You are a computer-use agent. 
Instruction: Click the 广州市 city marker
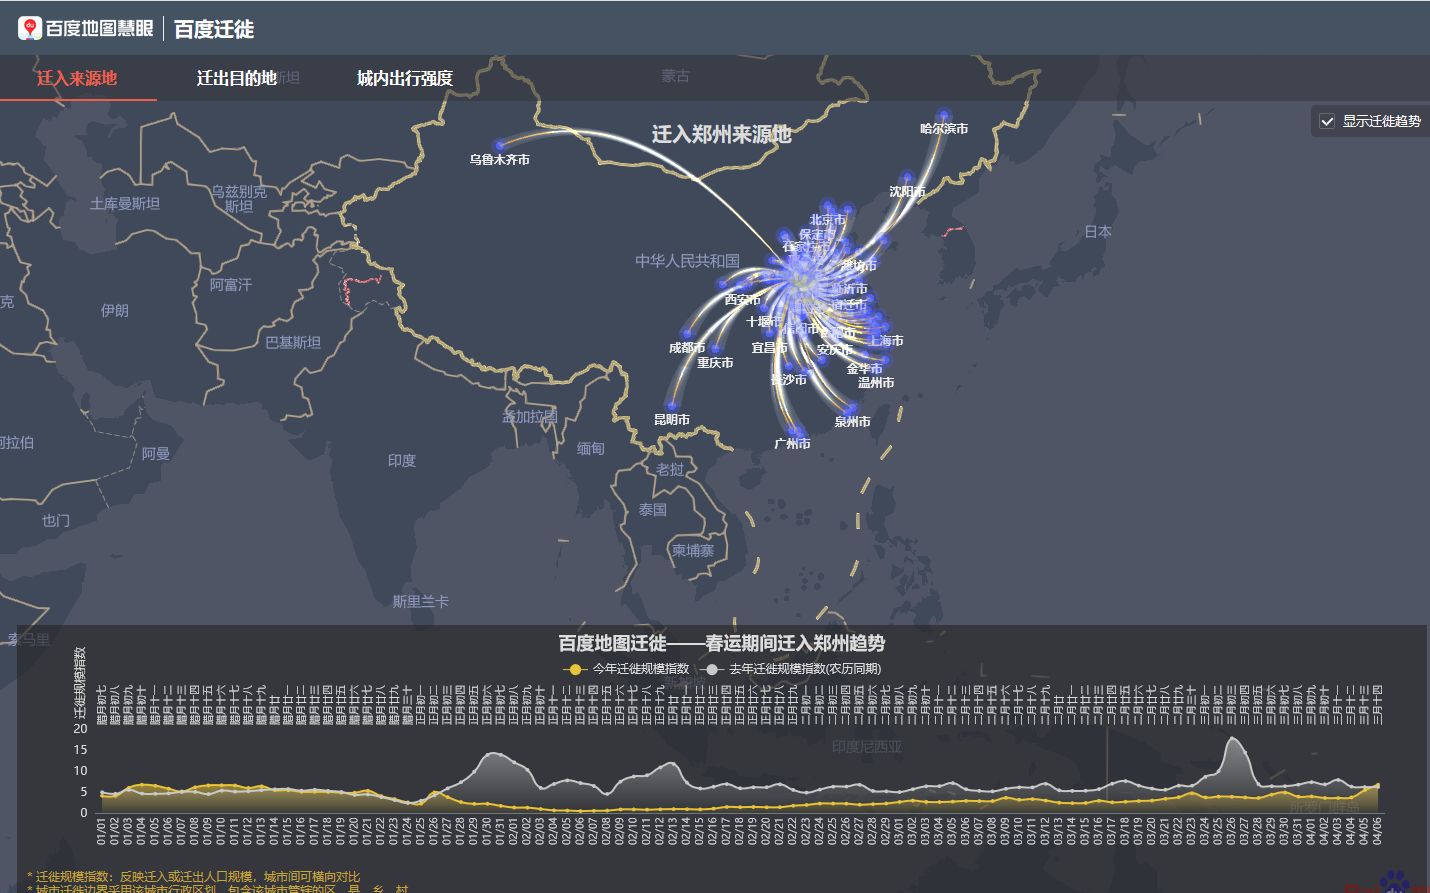pos(794,431)
